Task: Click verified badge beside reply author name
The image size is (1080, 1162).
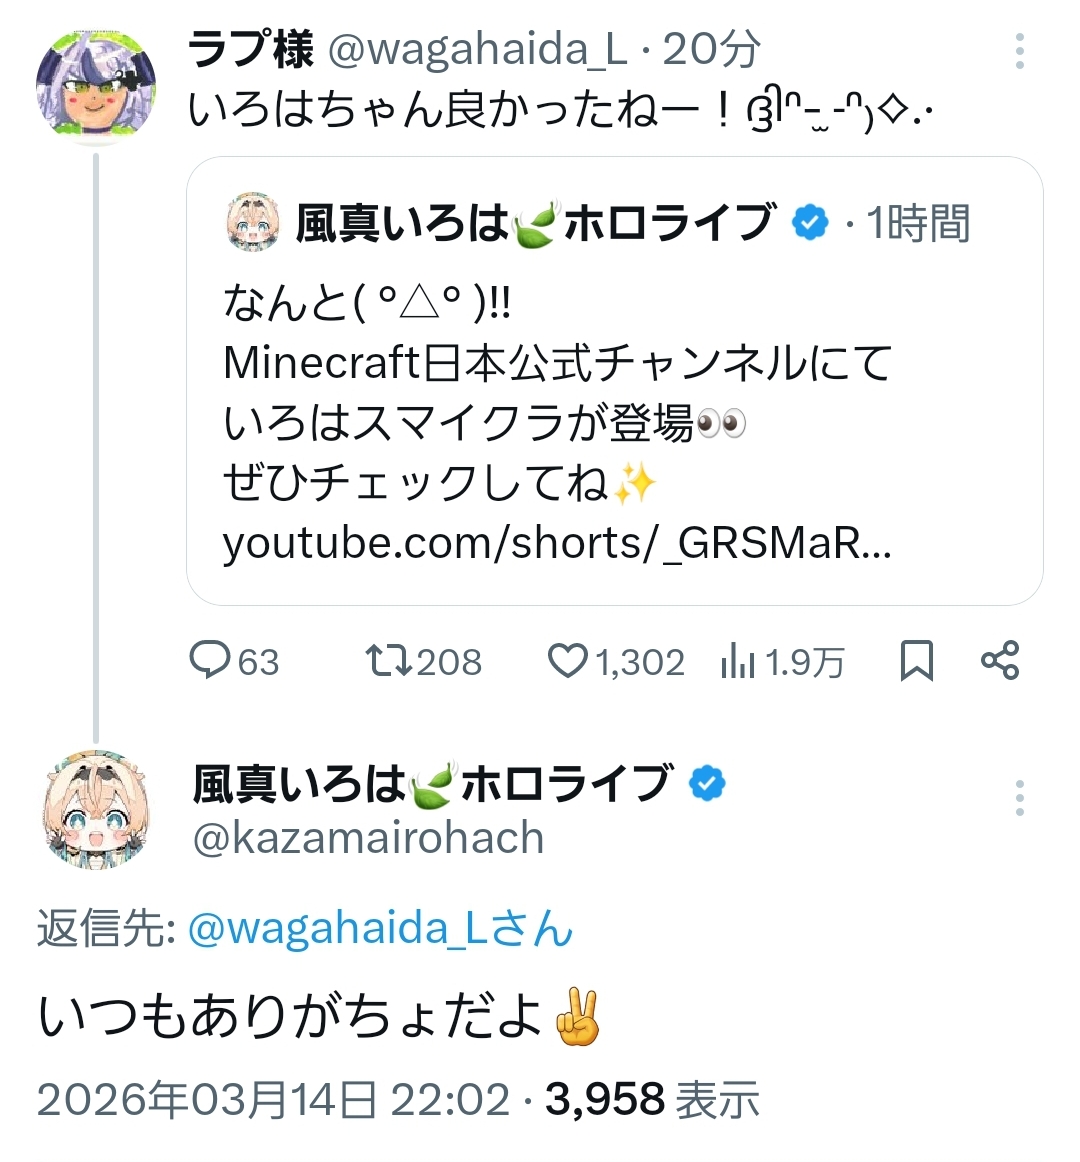Action: coord(708,784)
